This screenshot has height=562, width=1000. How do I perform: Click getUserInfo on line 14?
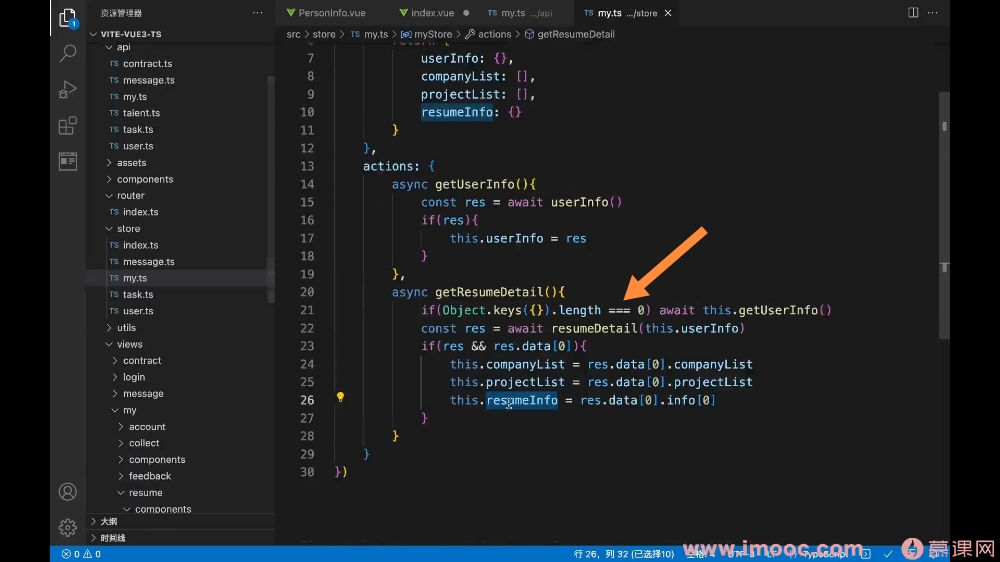pos(475,184)
